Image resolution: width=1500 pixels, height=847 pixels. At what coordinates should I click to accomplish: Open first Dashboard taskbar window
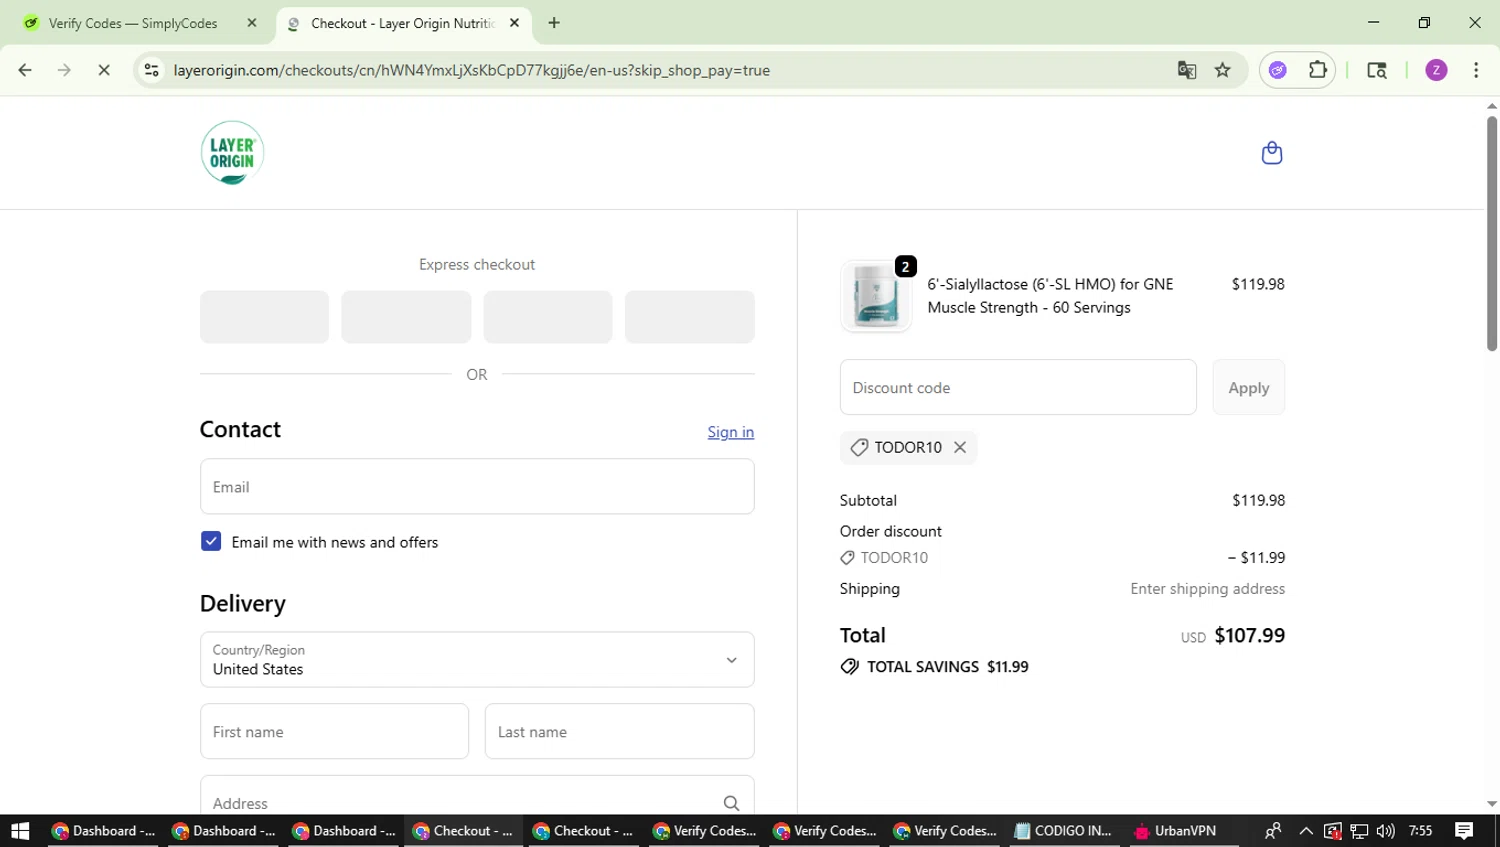103,831
